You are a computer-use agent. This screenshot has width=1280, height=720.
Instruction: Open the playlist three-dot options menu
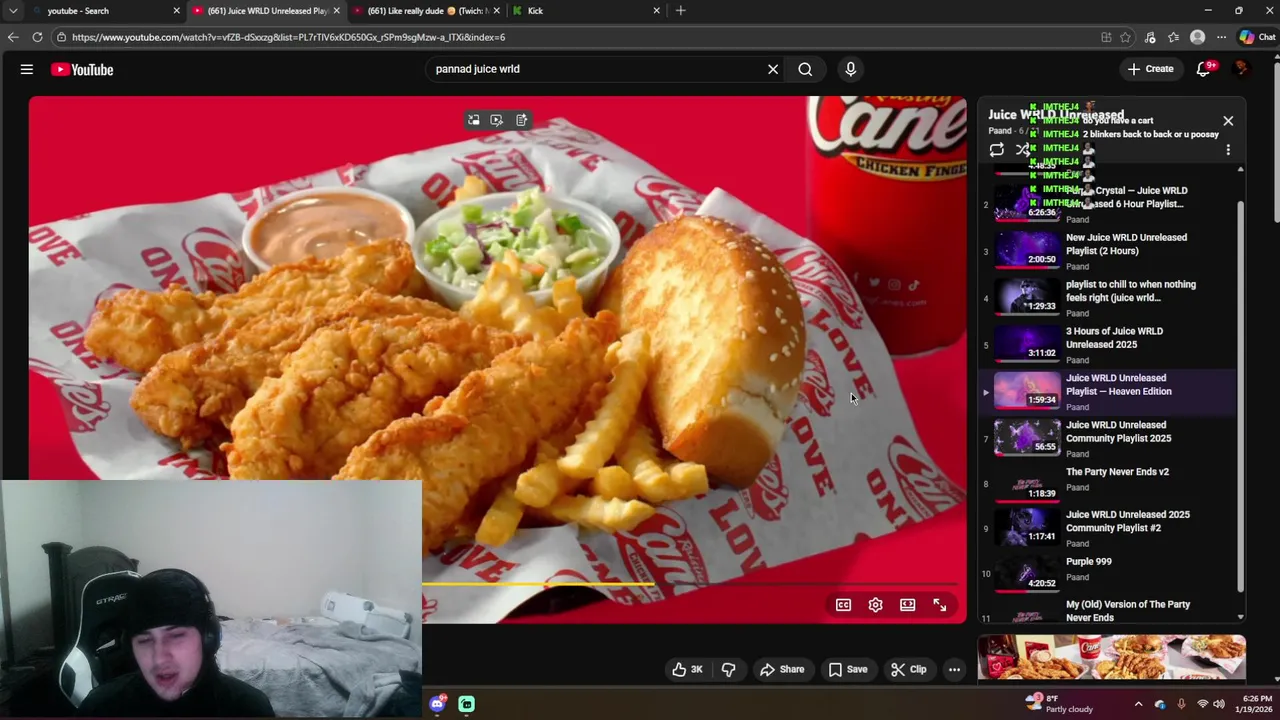(1228, 150)
